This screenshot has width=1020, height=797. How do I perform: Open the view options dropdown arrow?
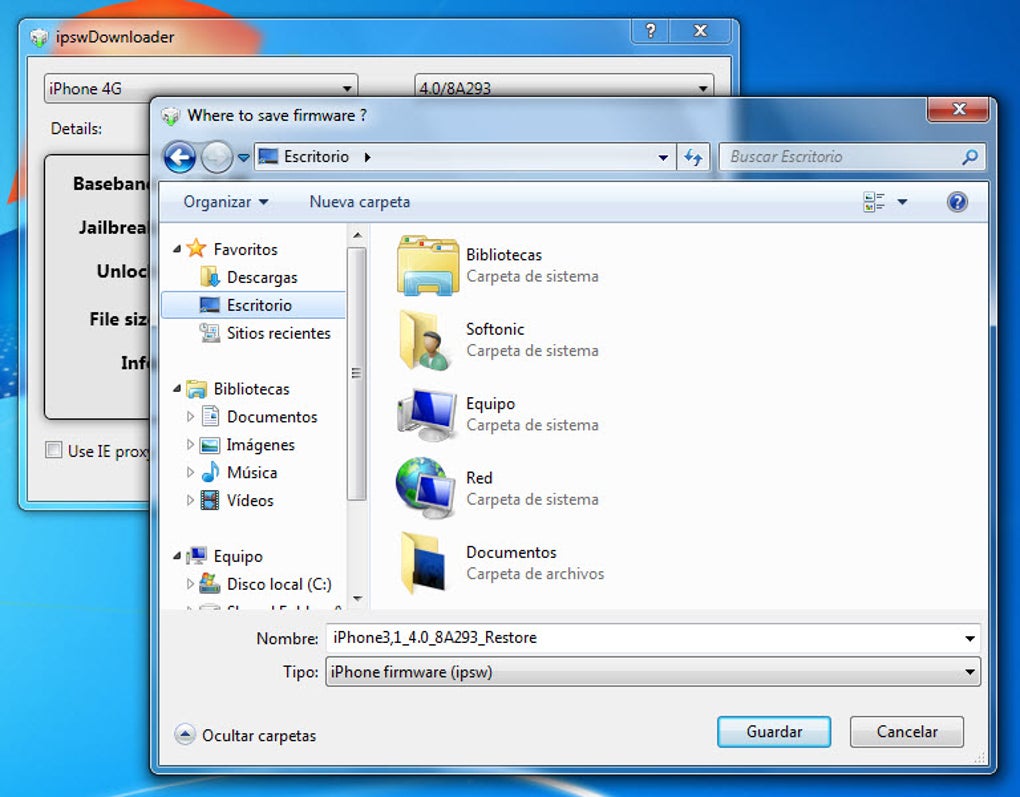902,202
